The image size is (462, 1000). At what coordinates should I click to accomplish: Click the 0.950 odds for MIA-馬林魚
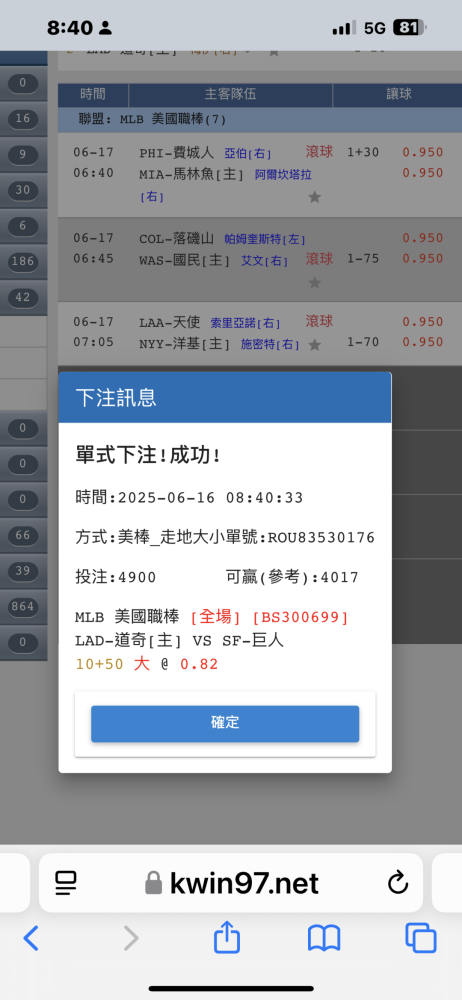(422, 173)
